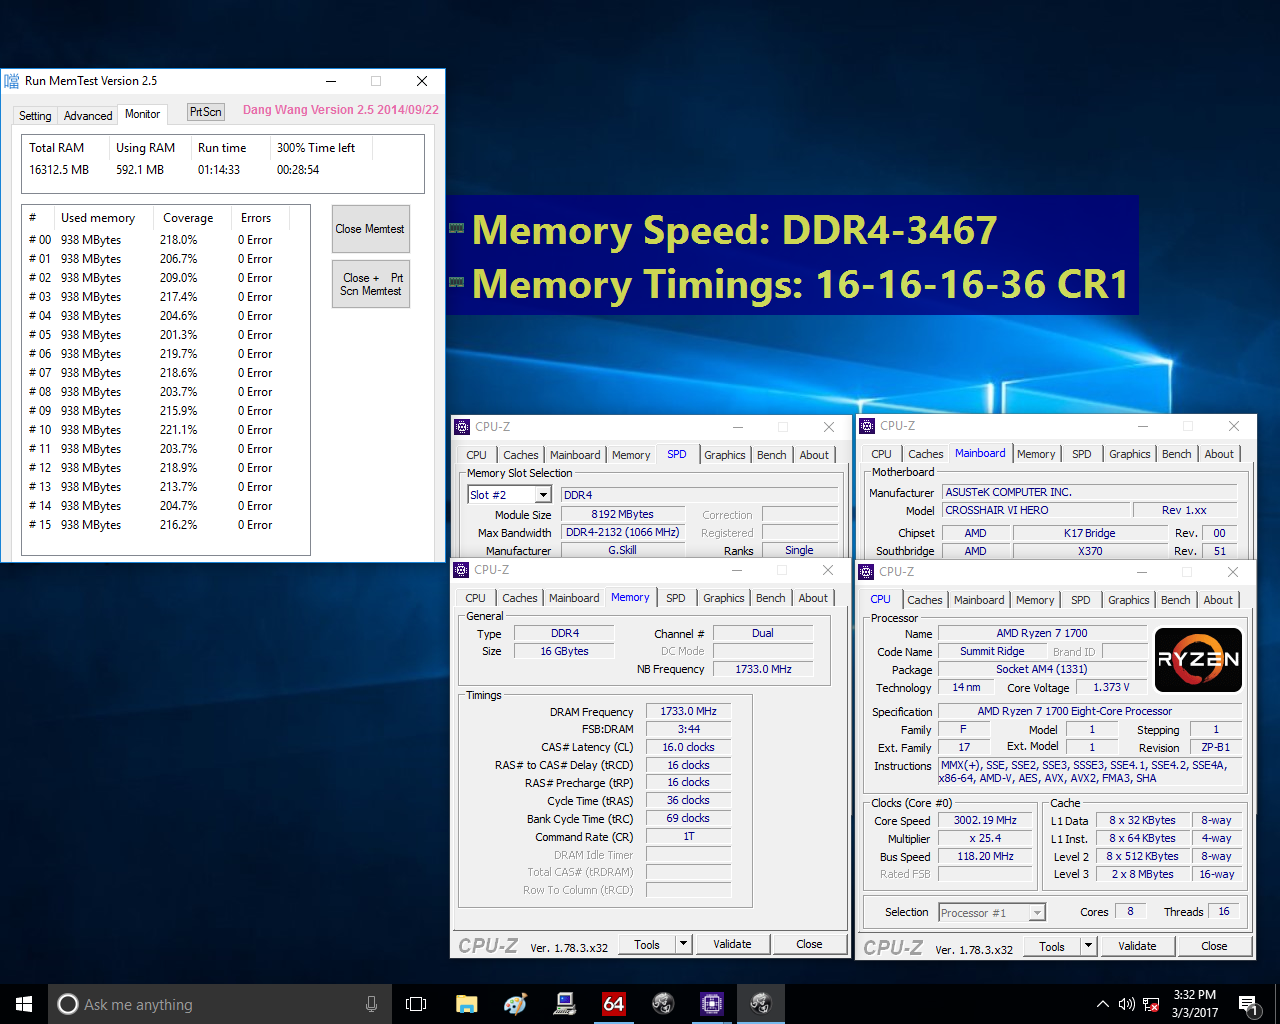This screenshot has height=1024, width=1280.
Task: Click the Close Memtest button
Action: (370, 228)
